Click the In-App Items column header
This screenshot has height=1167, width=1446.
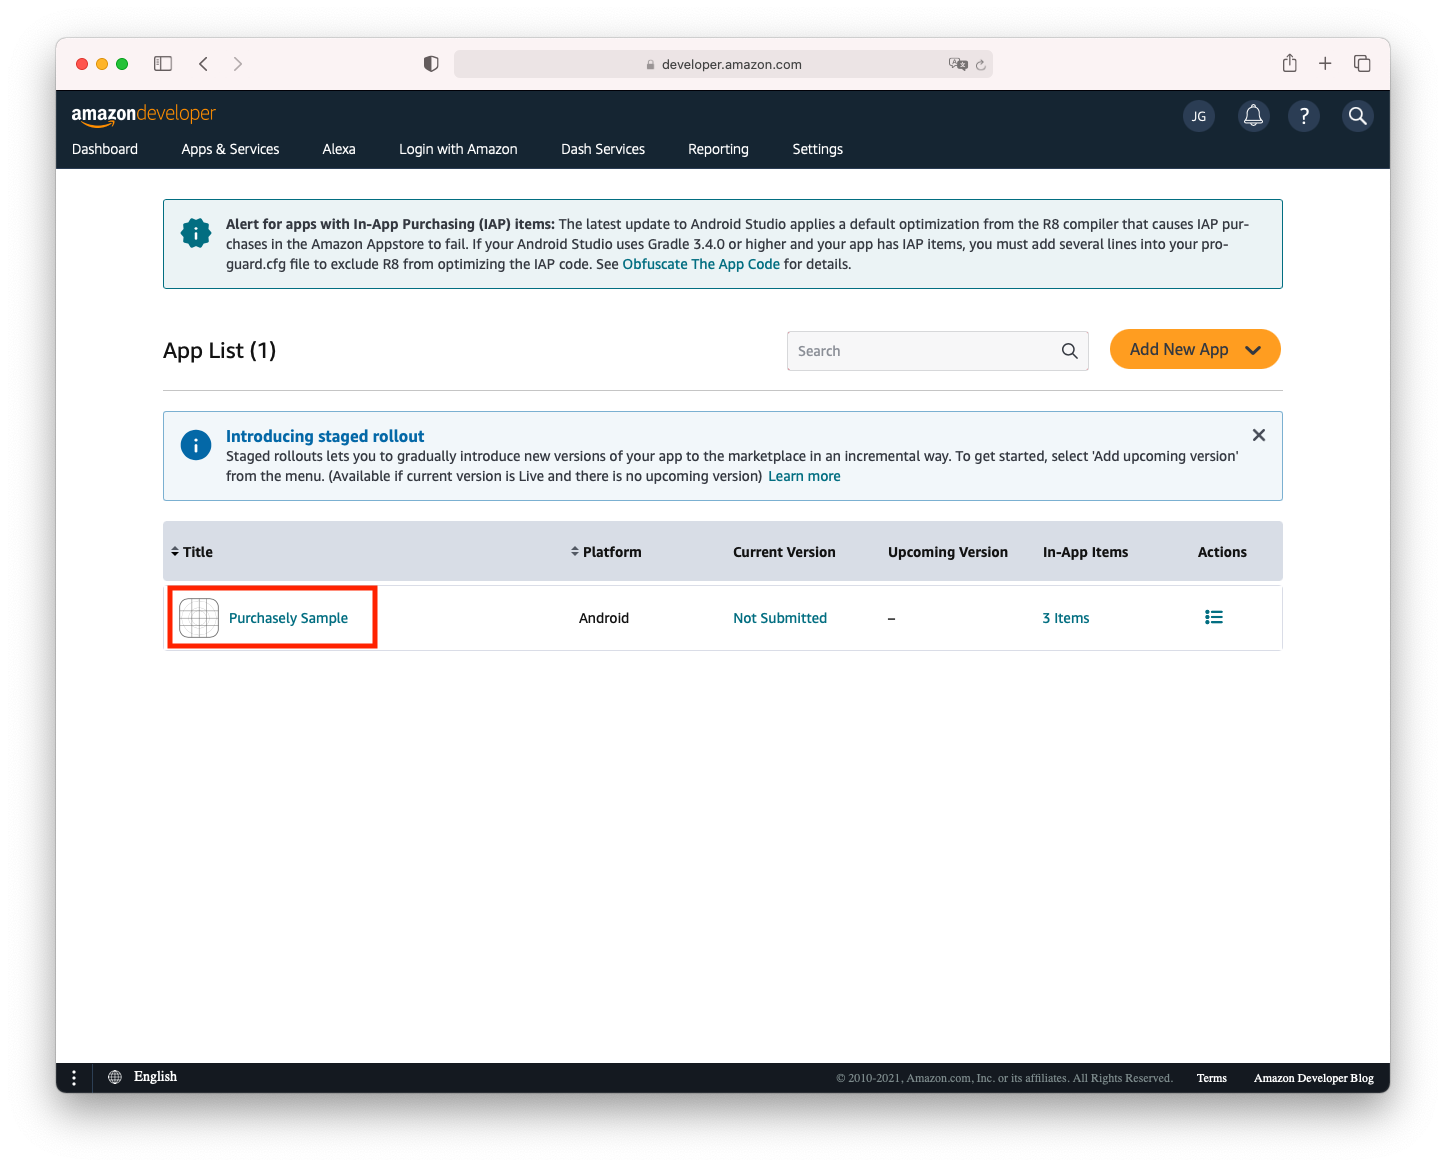1085,552
